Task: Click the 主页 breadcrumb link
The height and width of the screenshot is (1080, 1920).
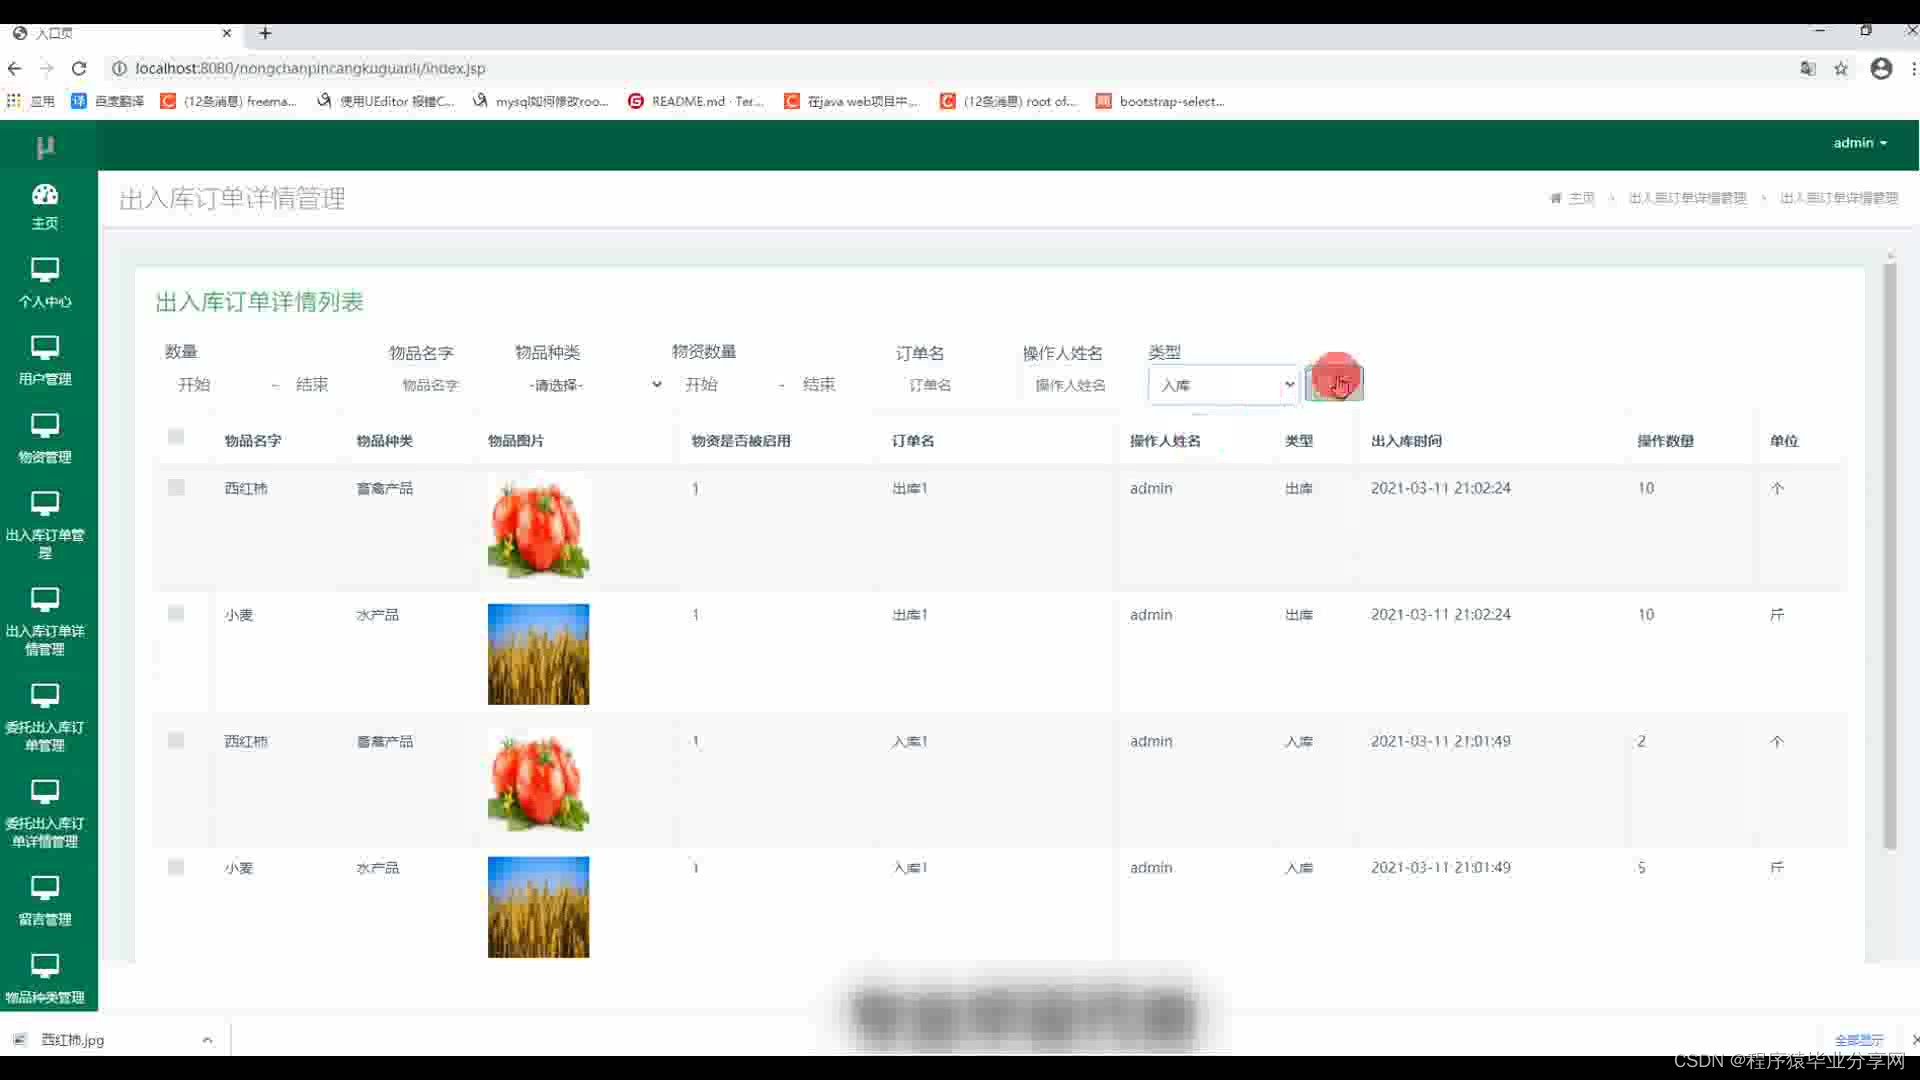Action: [x=1581, y=198]
